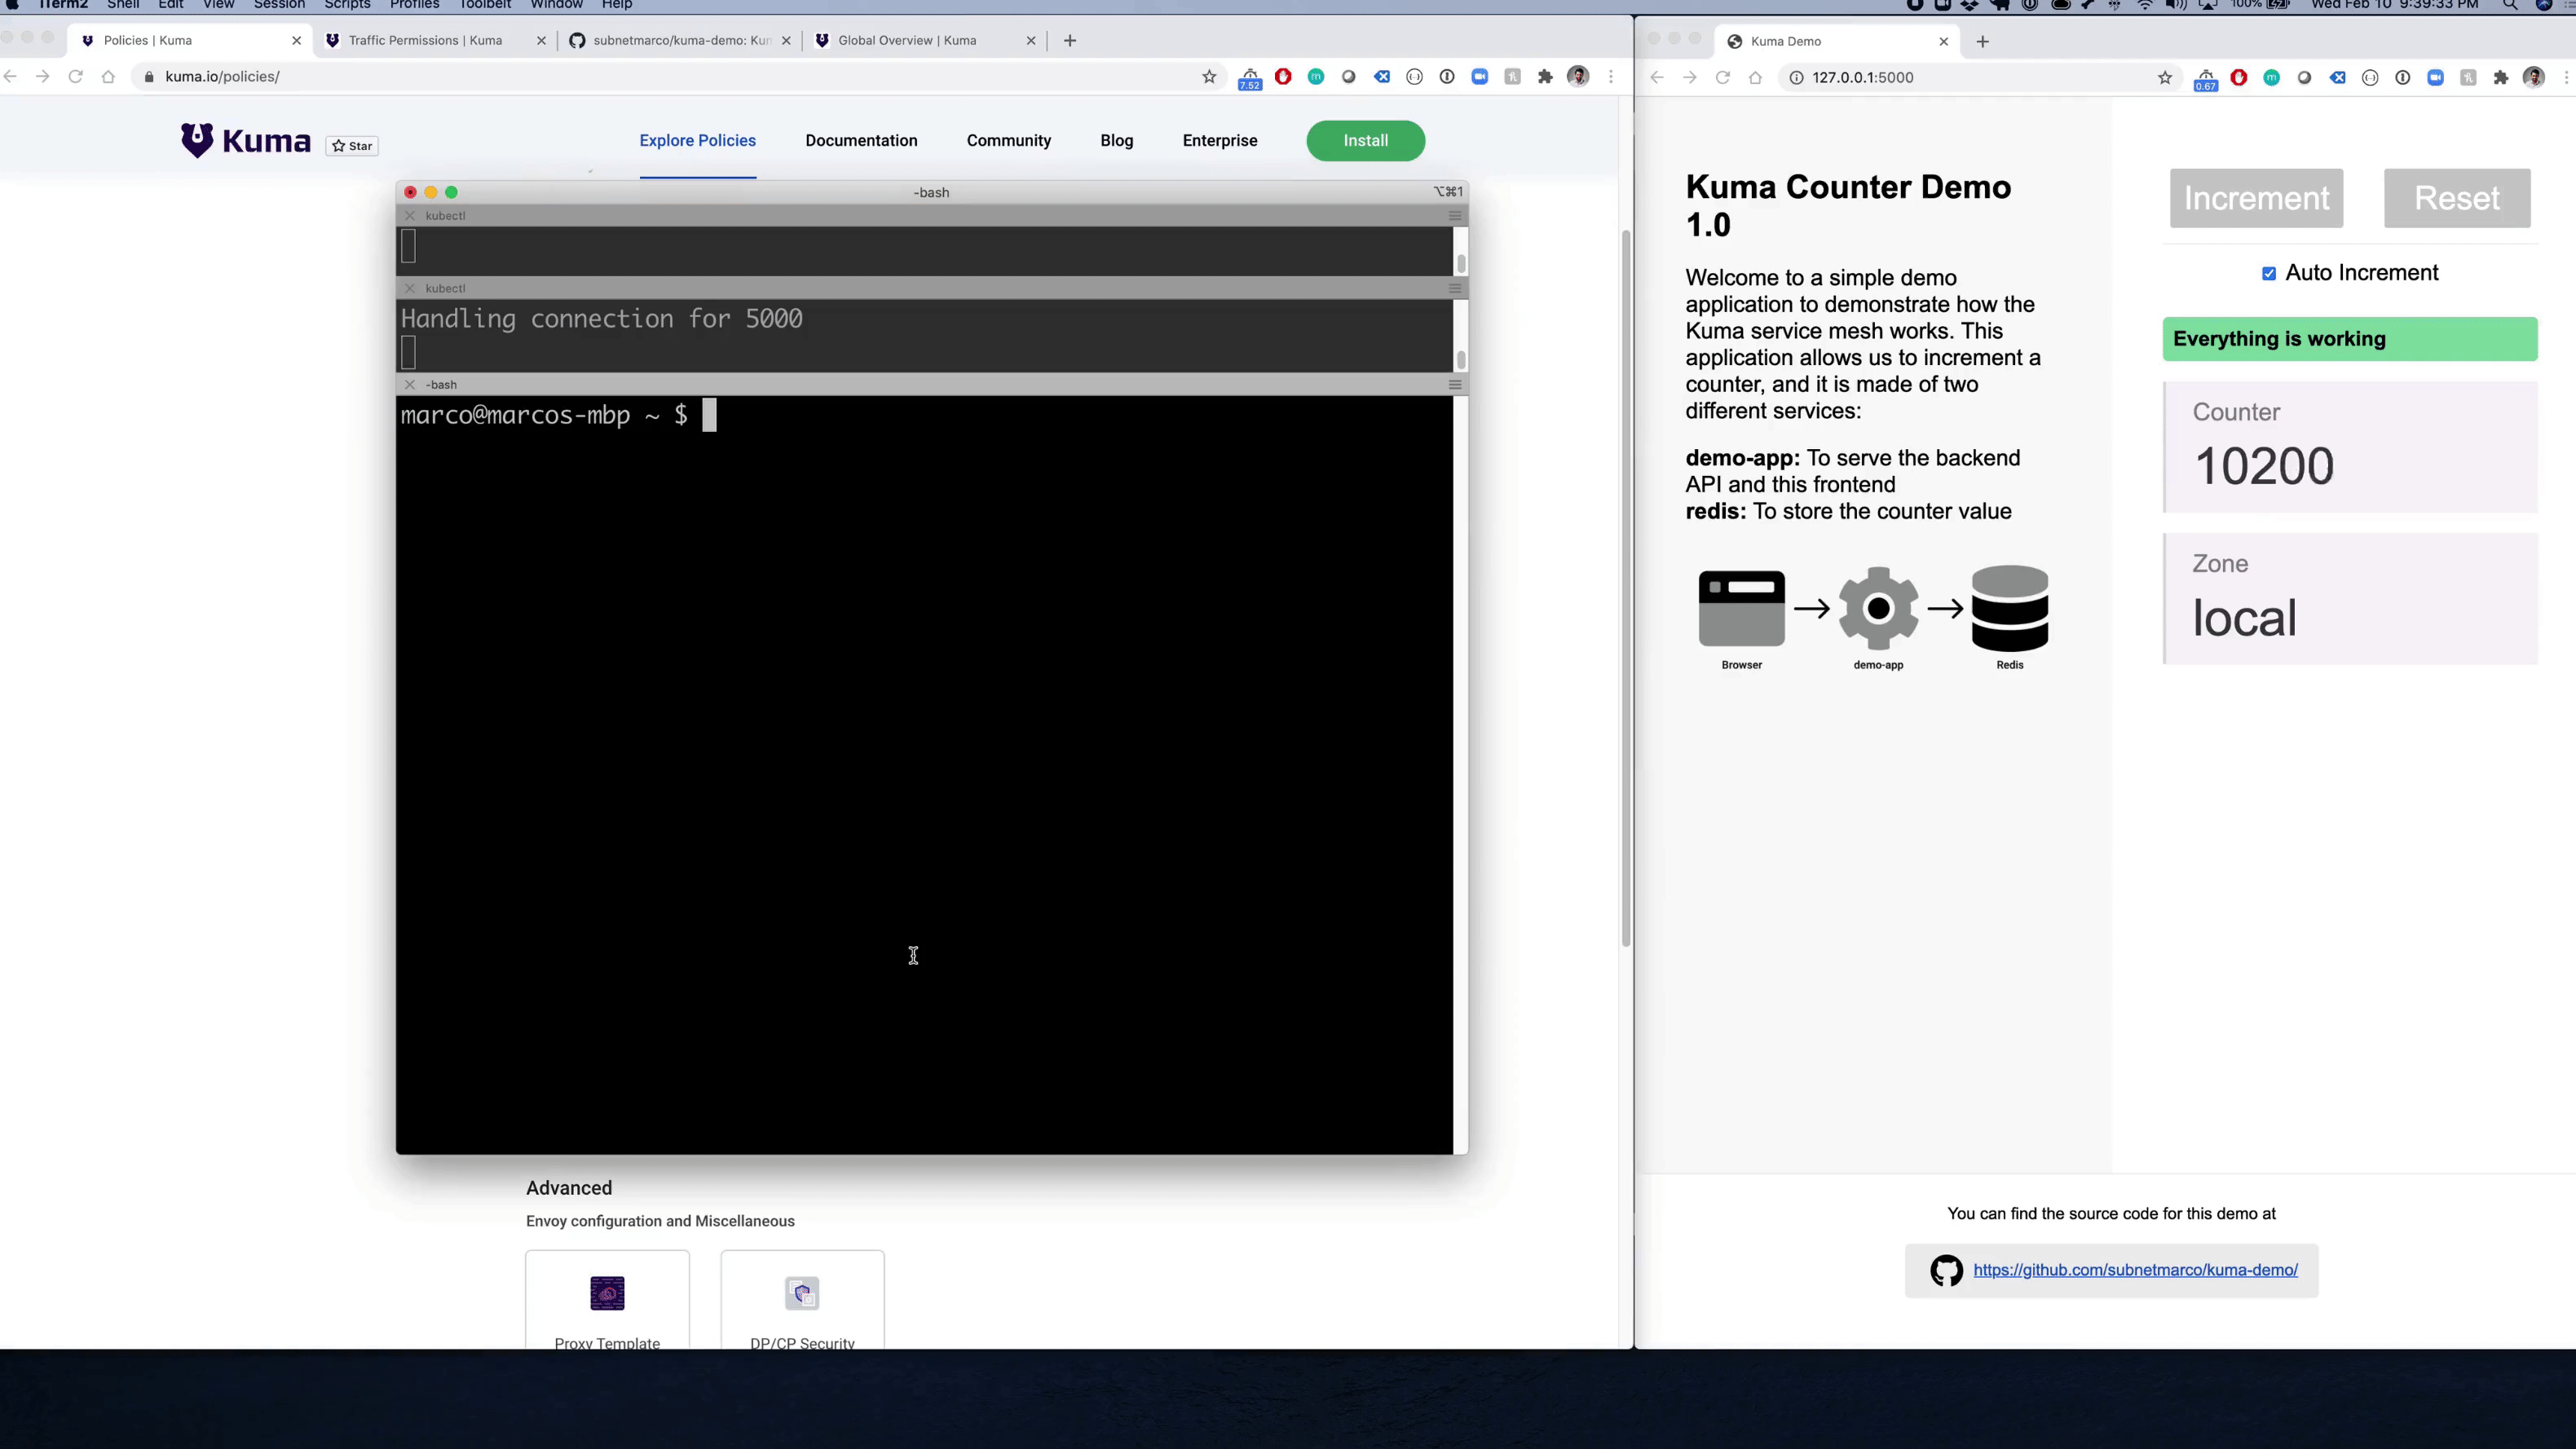Toggle the Auto Increment checkbox
2576x1449 pixels.
(2269, 274)
